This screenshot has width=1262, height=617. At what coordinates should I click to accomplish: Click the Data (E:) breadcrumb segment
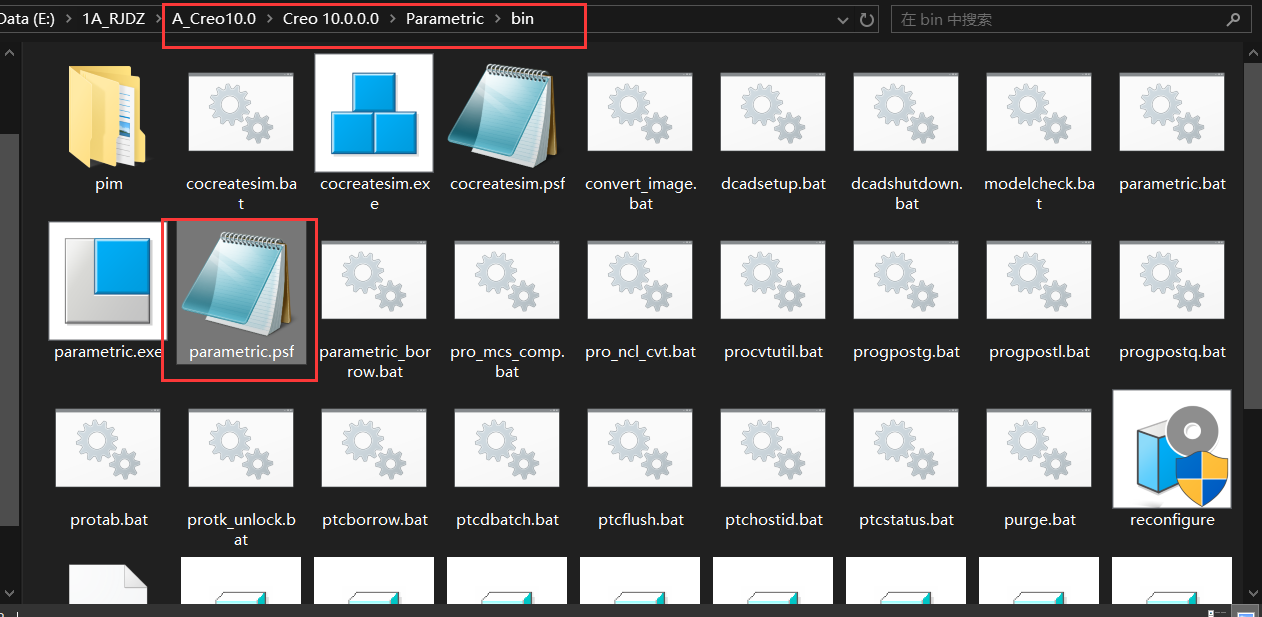click(26, 19)
